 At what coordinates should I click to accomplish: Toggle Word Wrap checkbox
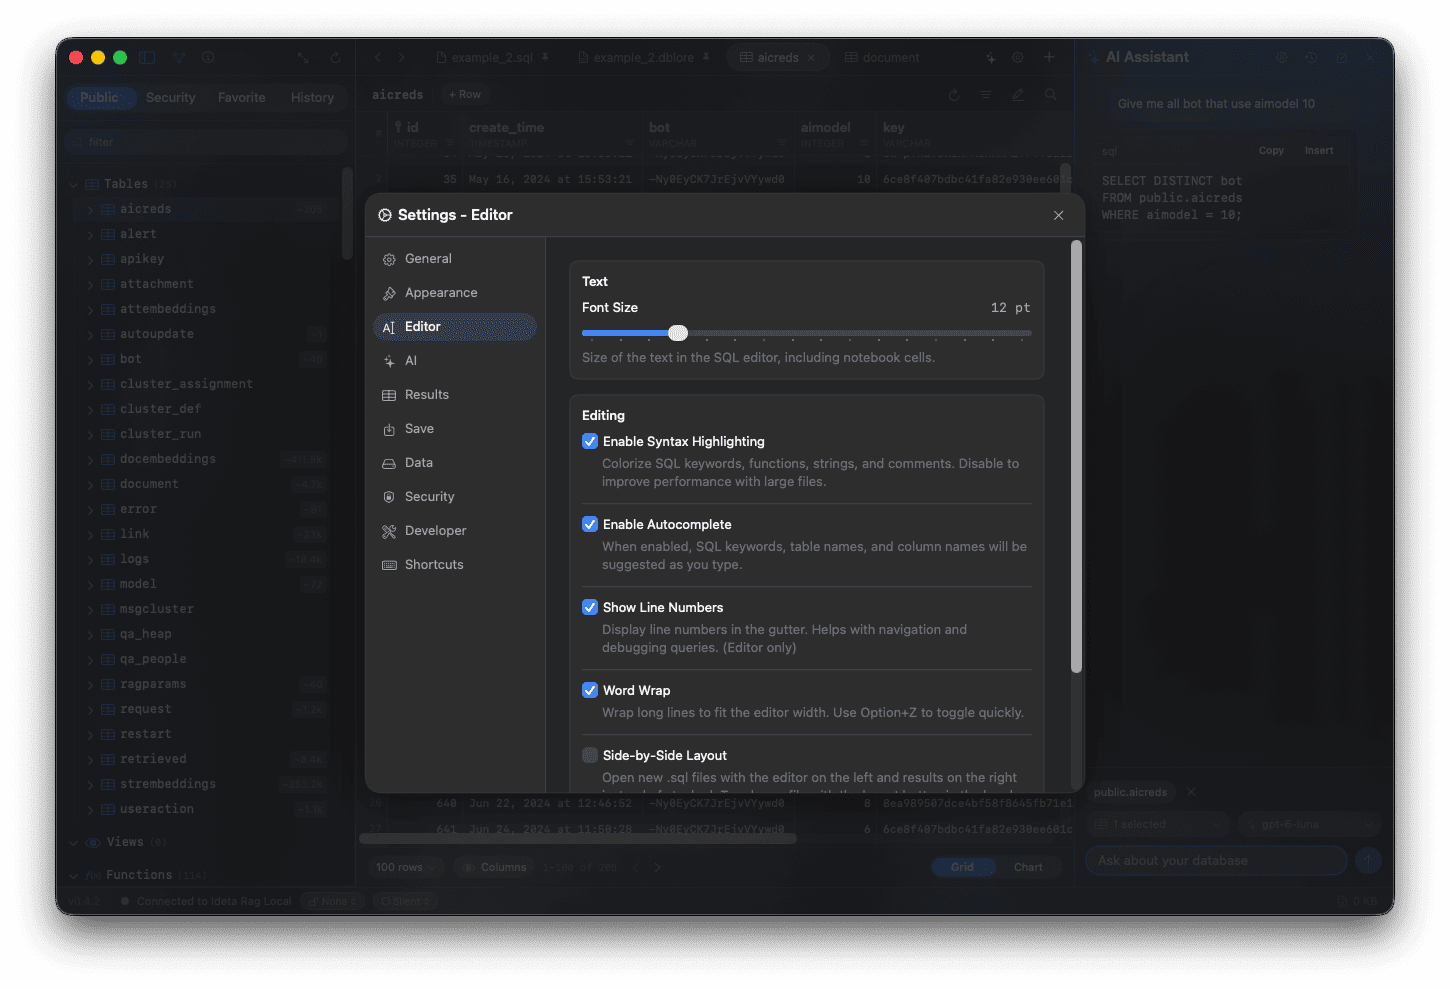click(590, 690)
